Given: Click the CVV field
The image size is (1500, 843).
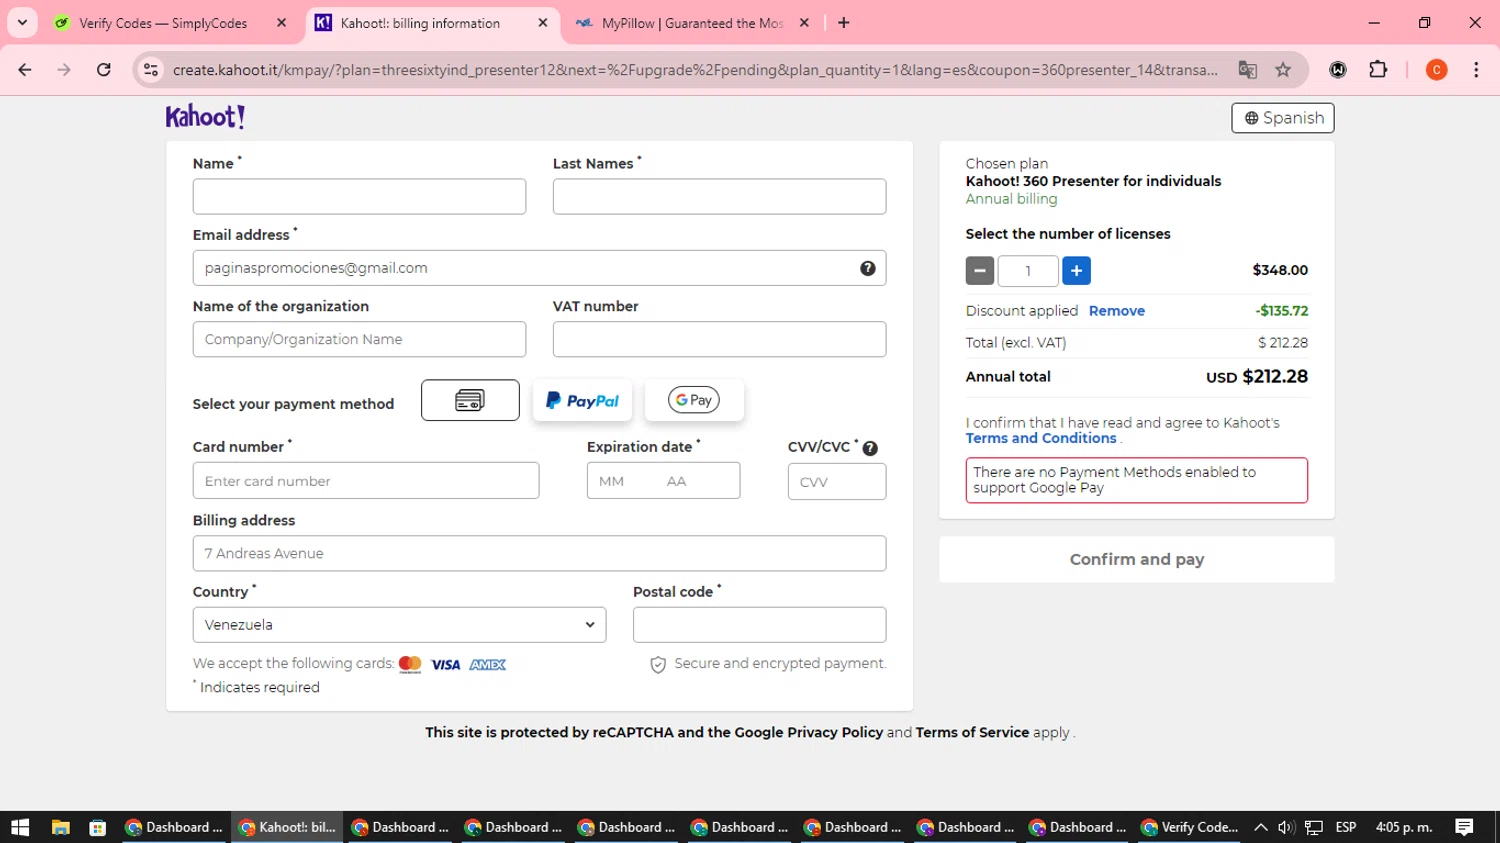Looking at the screenshot, I should [837, 481].
